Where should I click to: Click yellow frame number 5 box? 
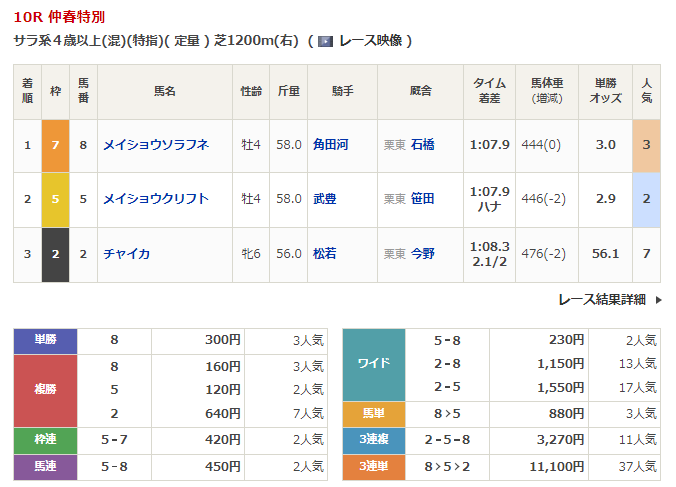point(56,199)
